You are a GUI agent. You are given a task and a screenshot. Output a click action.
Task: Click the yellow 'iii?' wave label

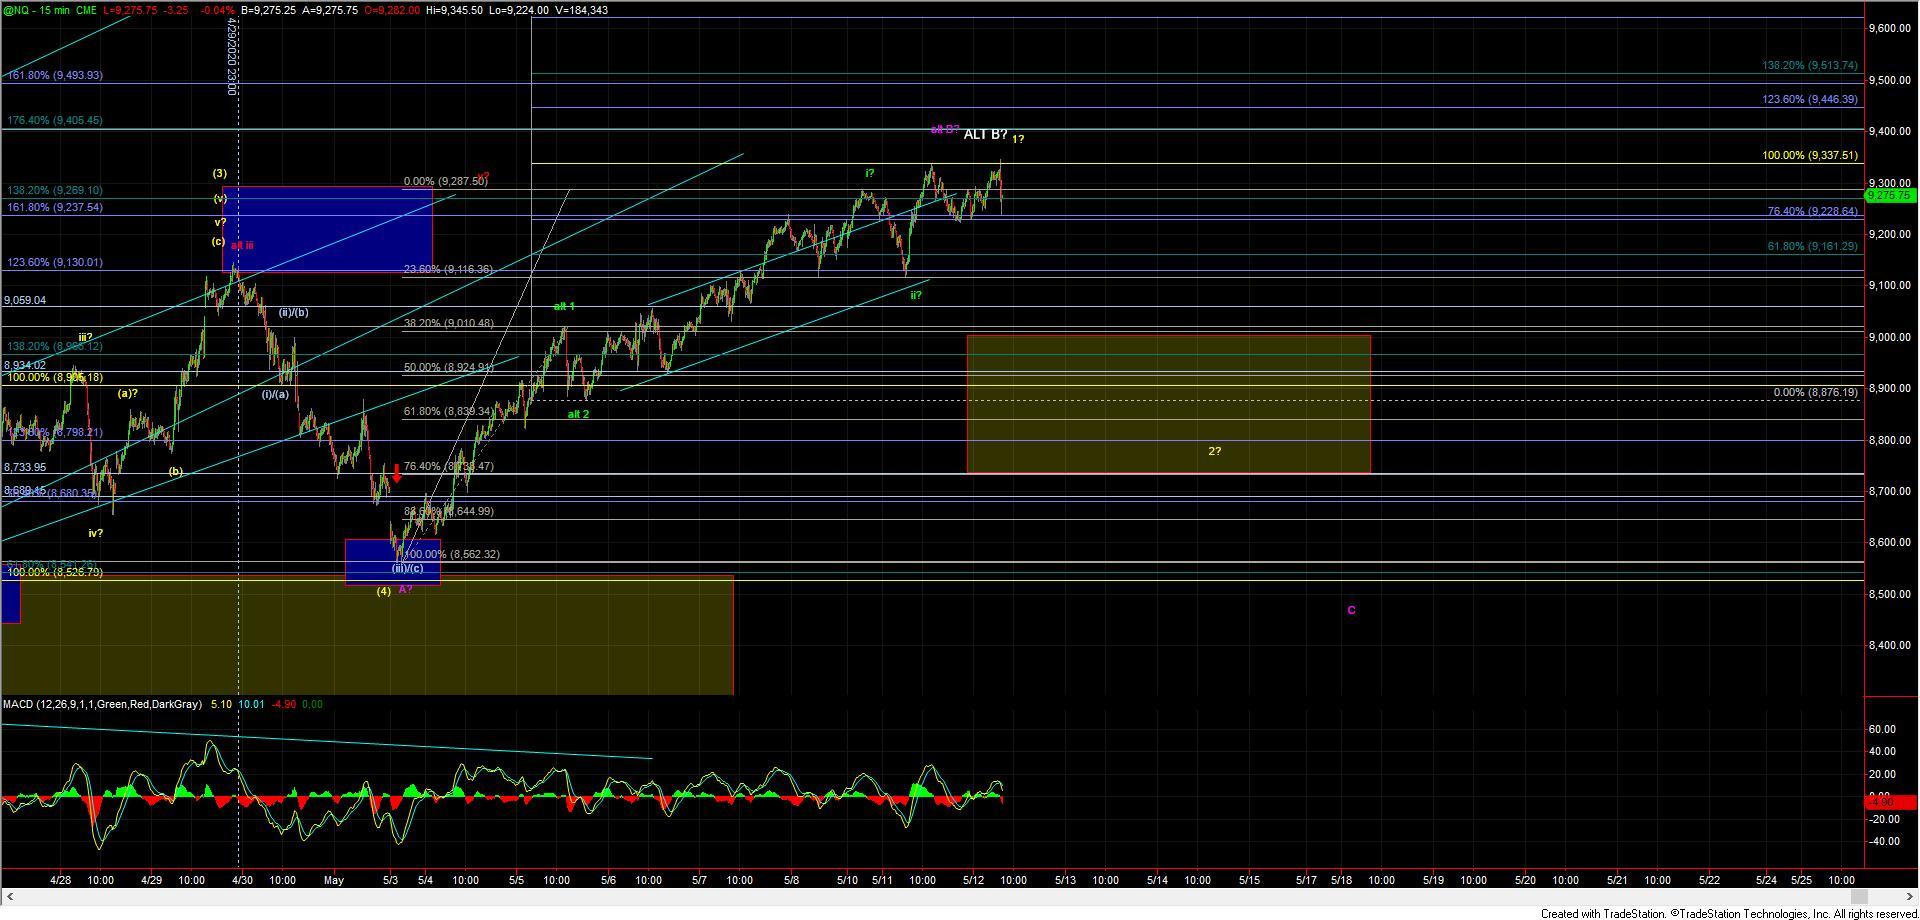(86, 337)
